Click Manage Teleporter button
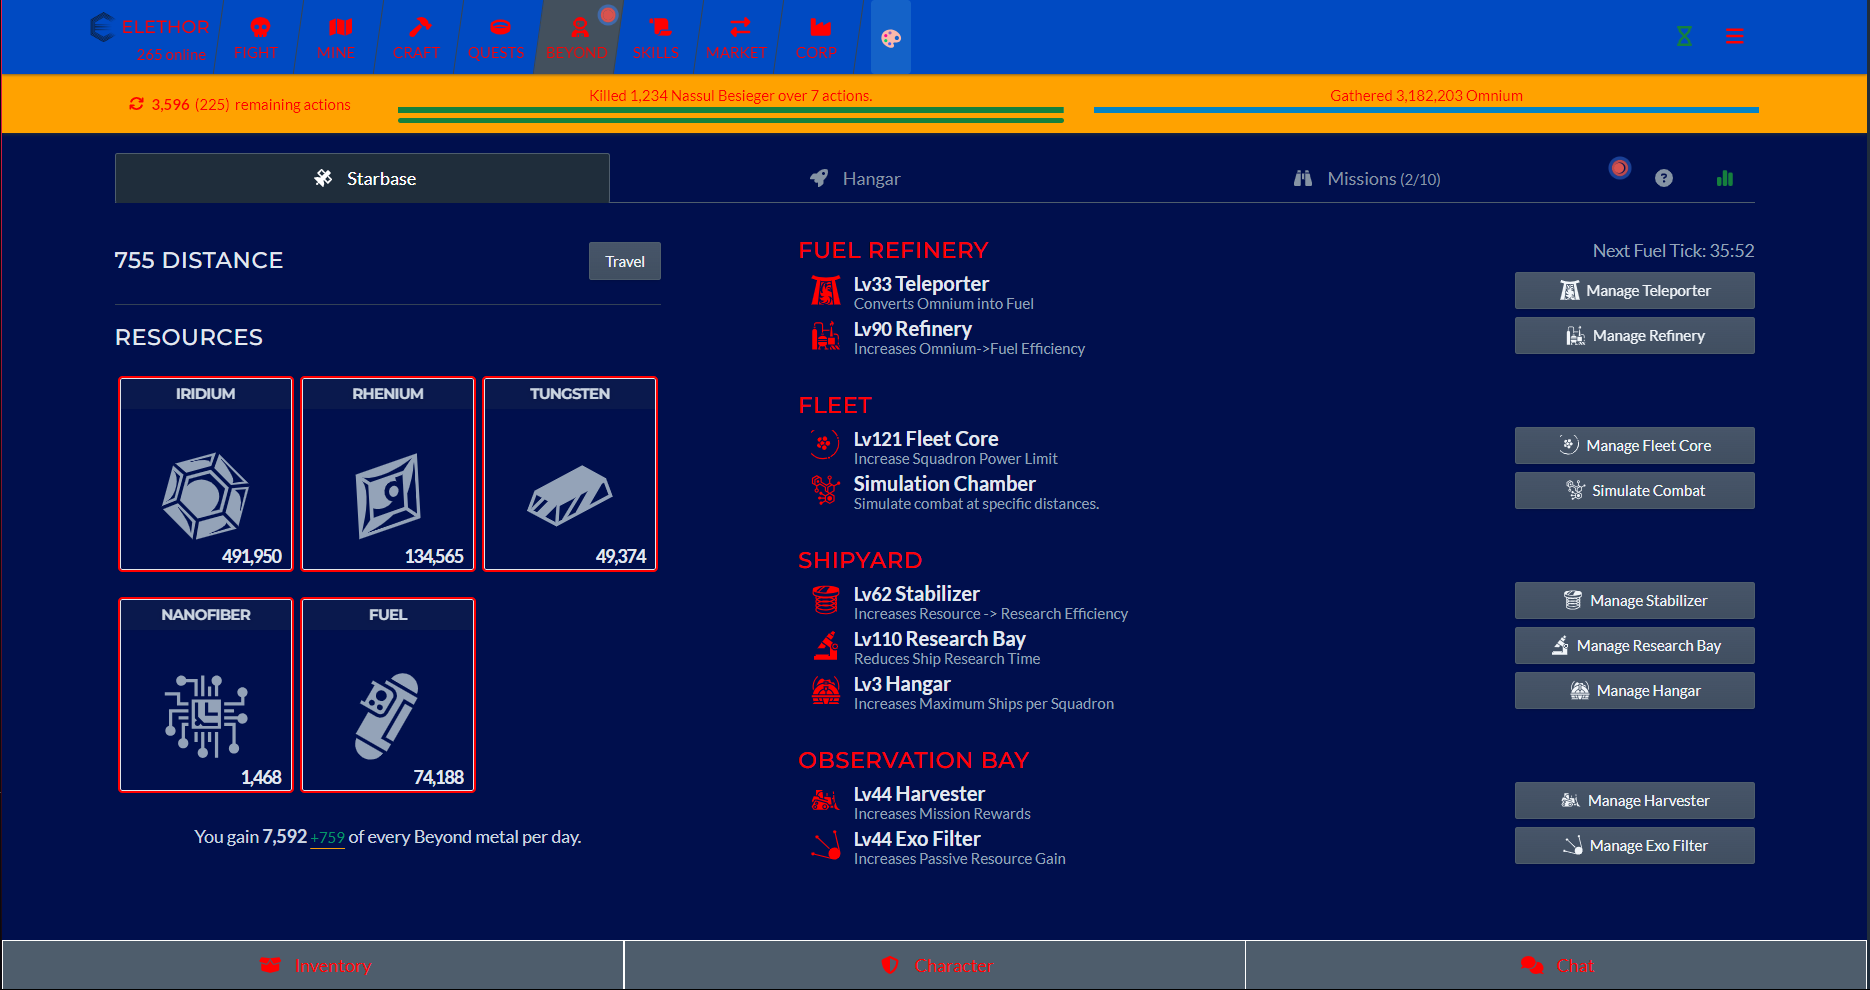Viewport: 1870px width, 990px height. [x=1635, y=291]
